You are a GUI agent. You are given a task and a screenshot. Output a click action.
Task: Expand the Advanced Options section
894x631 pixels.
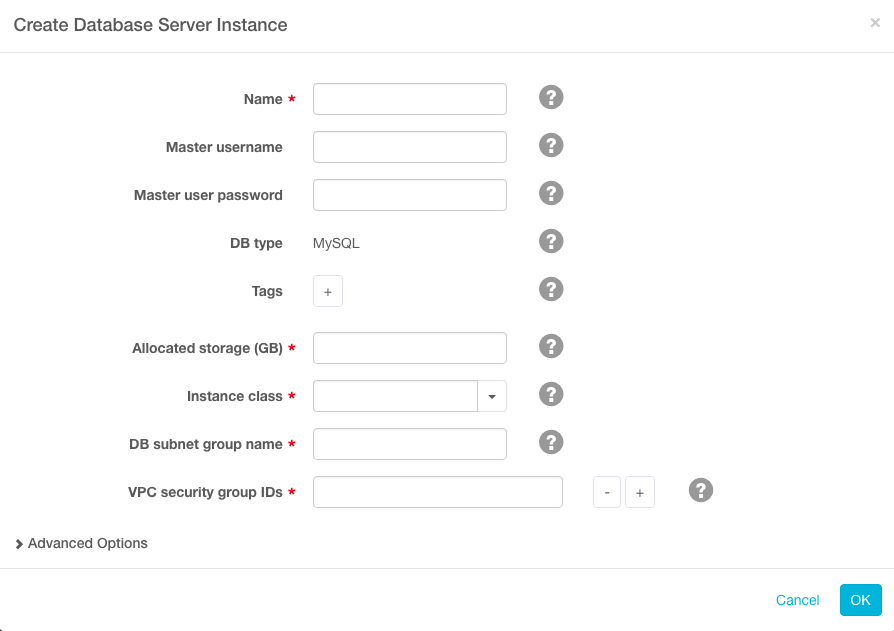(x=82, y=543)
